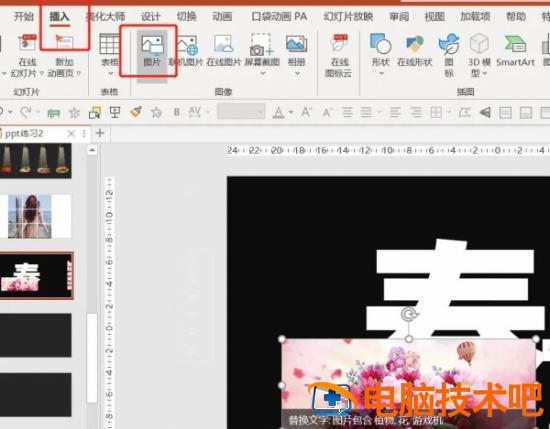
Task: Open the 帮助 (Help) tab
Action: (x=516, y=16)
